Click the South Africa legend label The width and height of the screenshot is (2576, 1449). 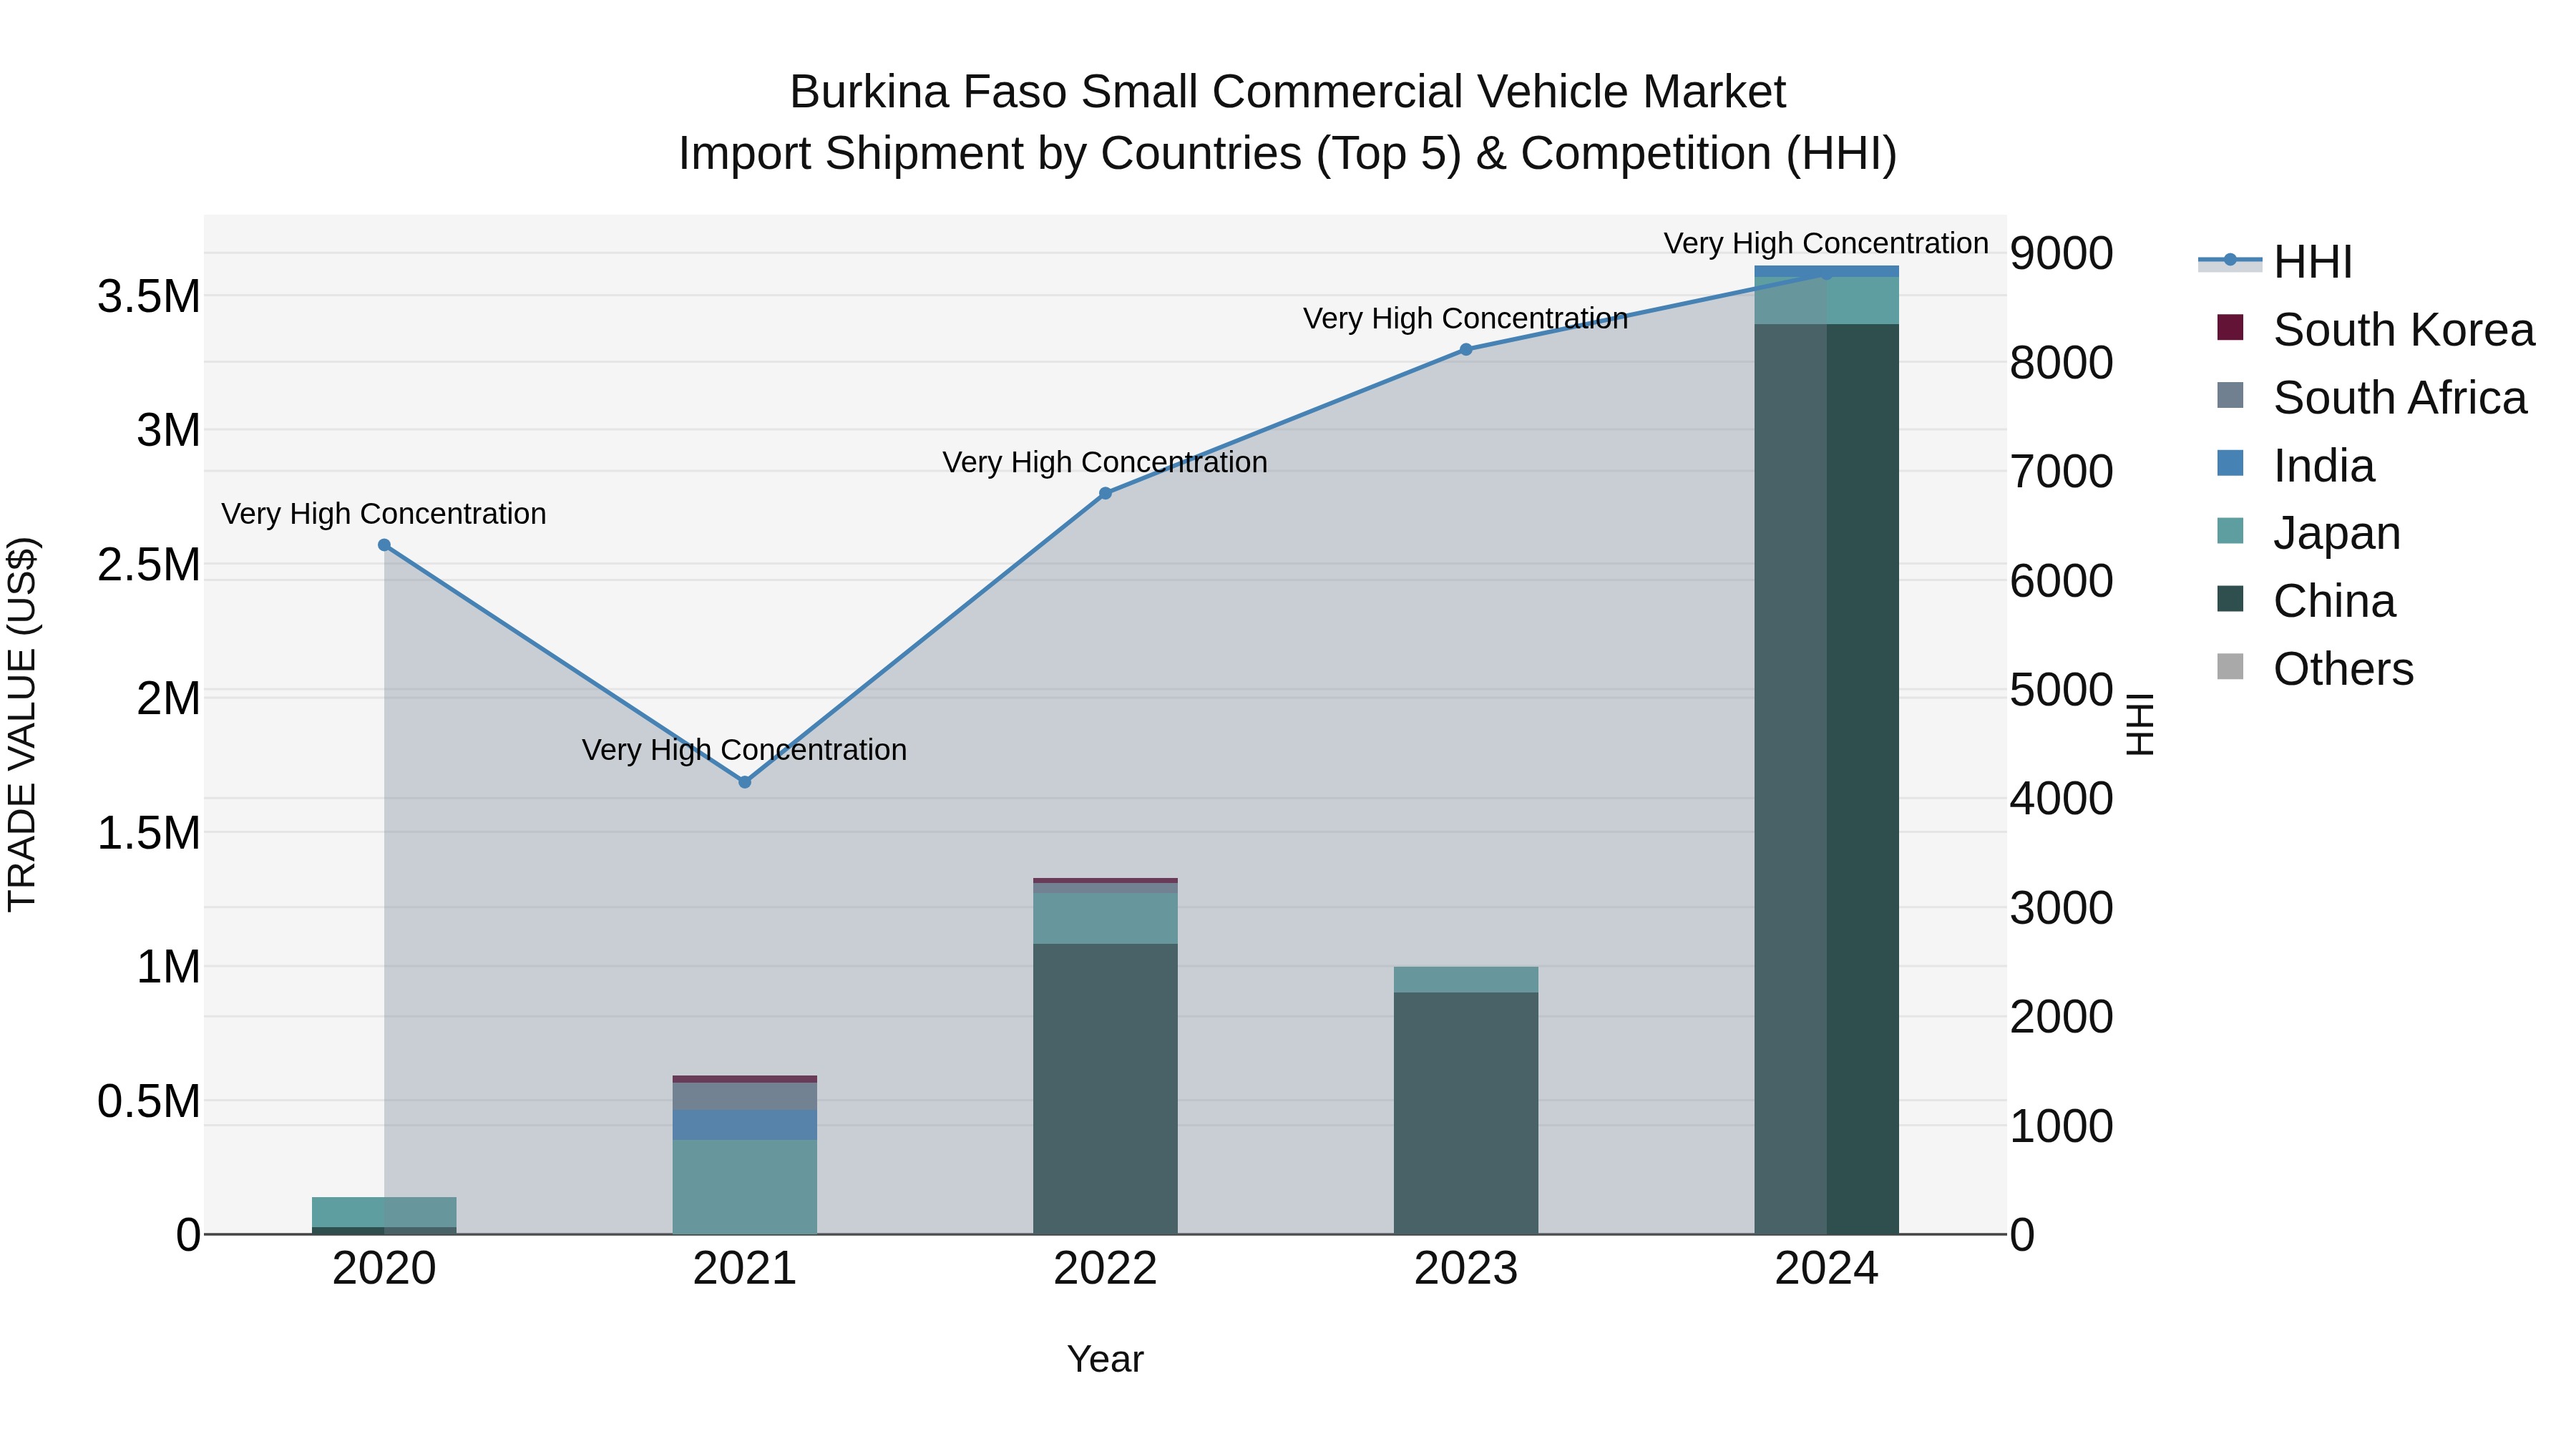click(2400, 398)
